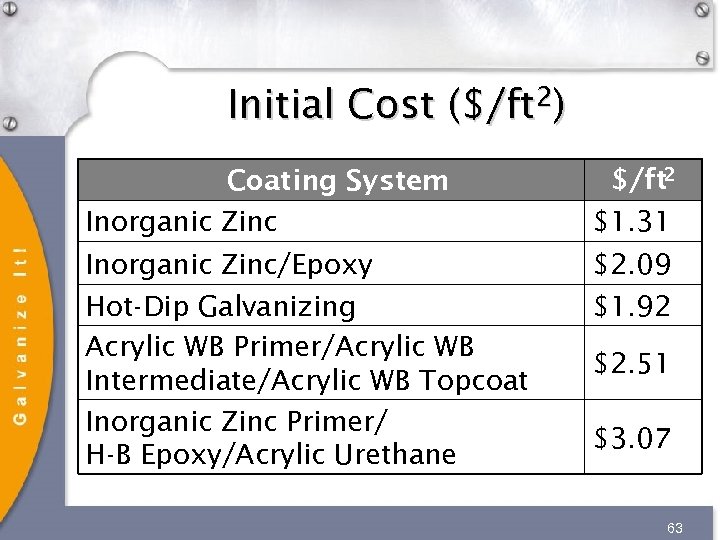
Task: Click the screw icon left of the title
Action: pos(11,122)
